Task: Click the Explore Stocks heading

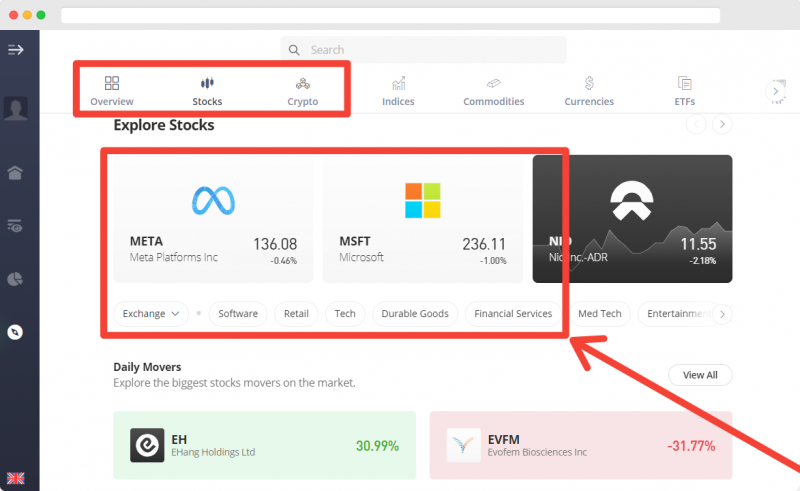Action: click(164, 125)
